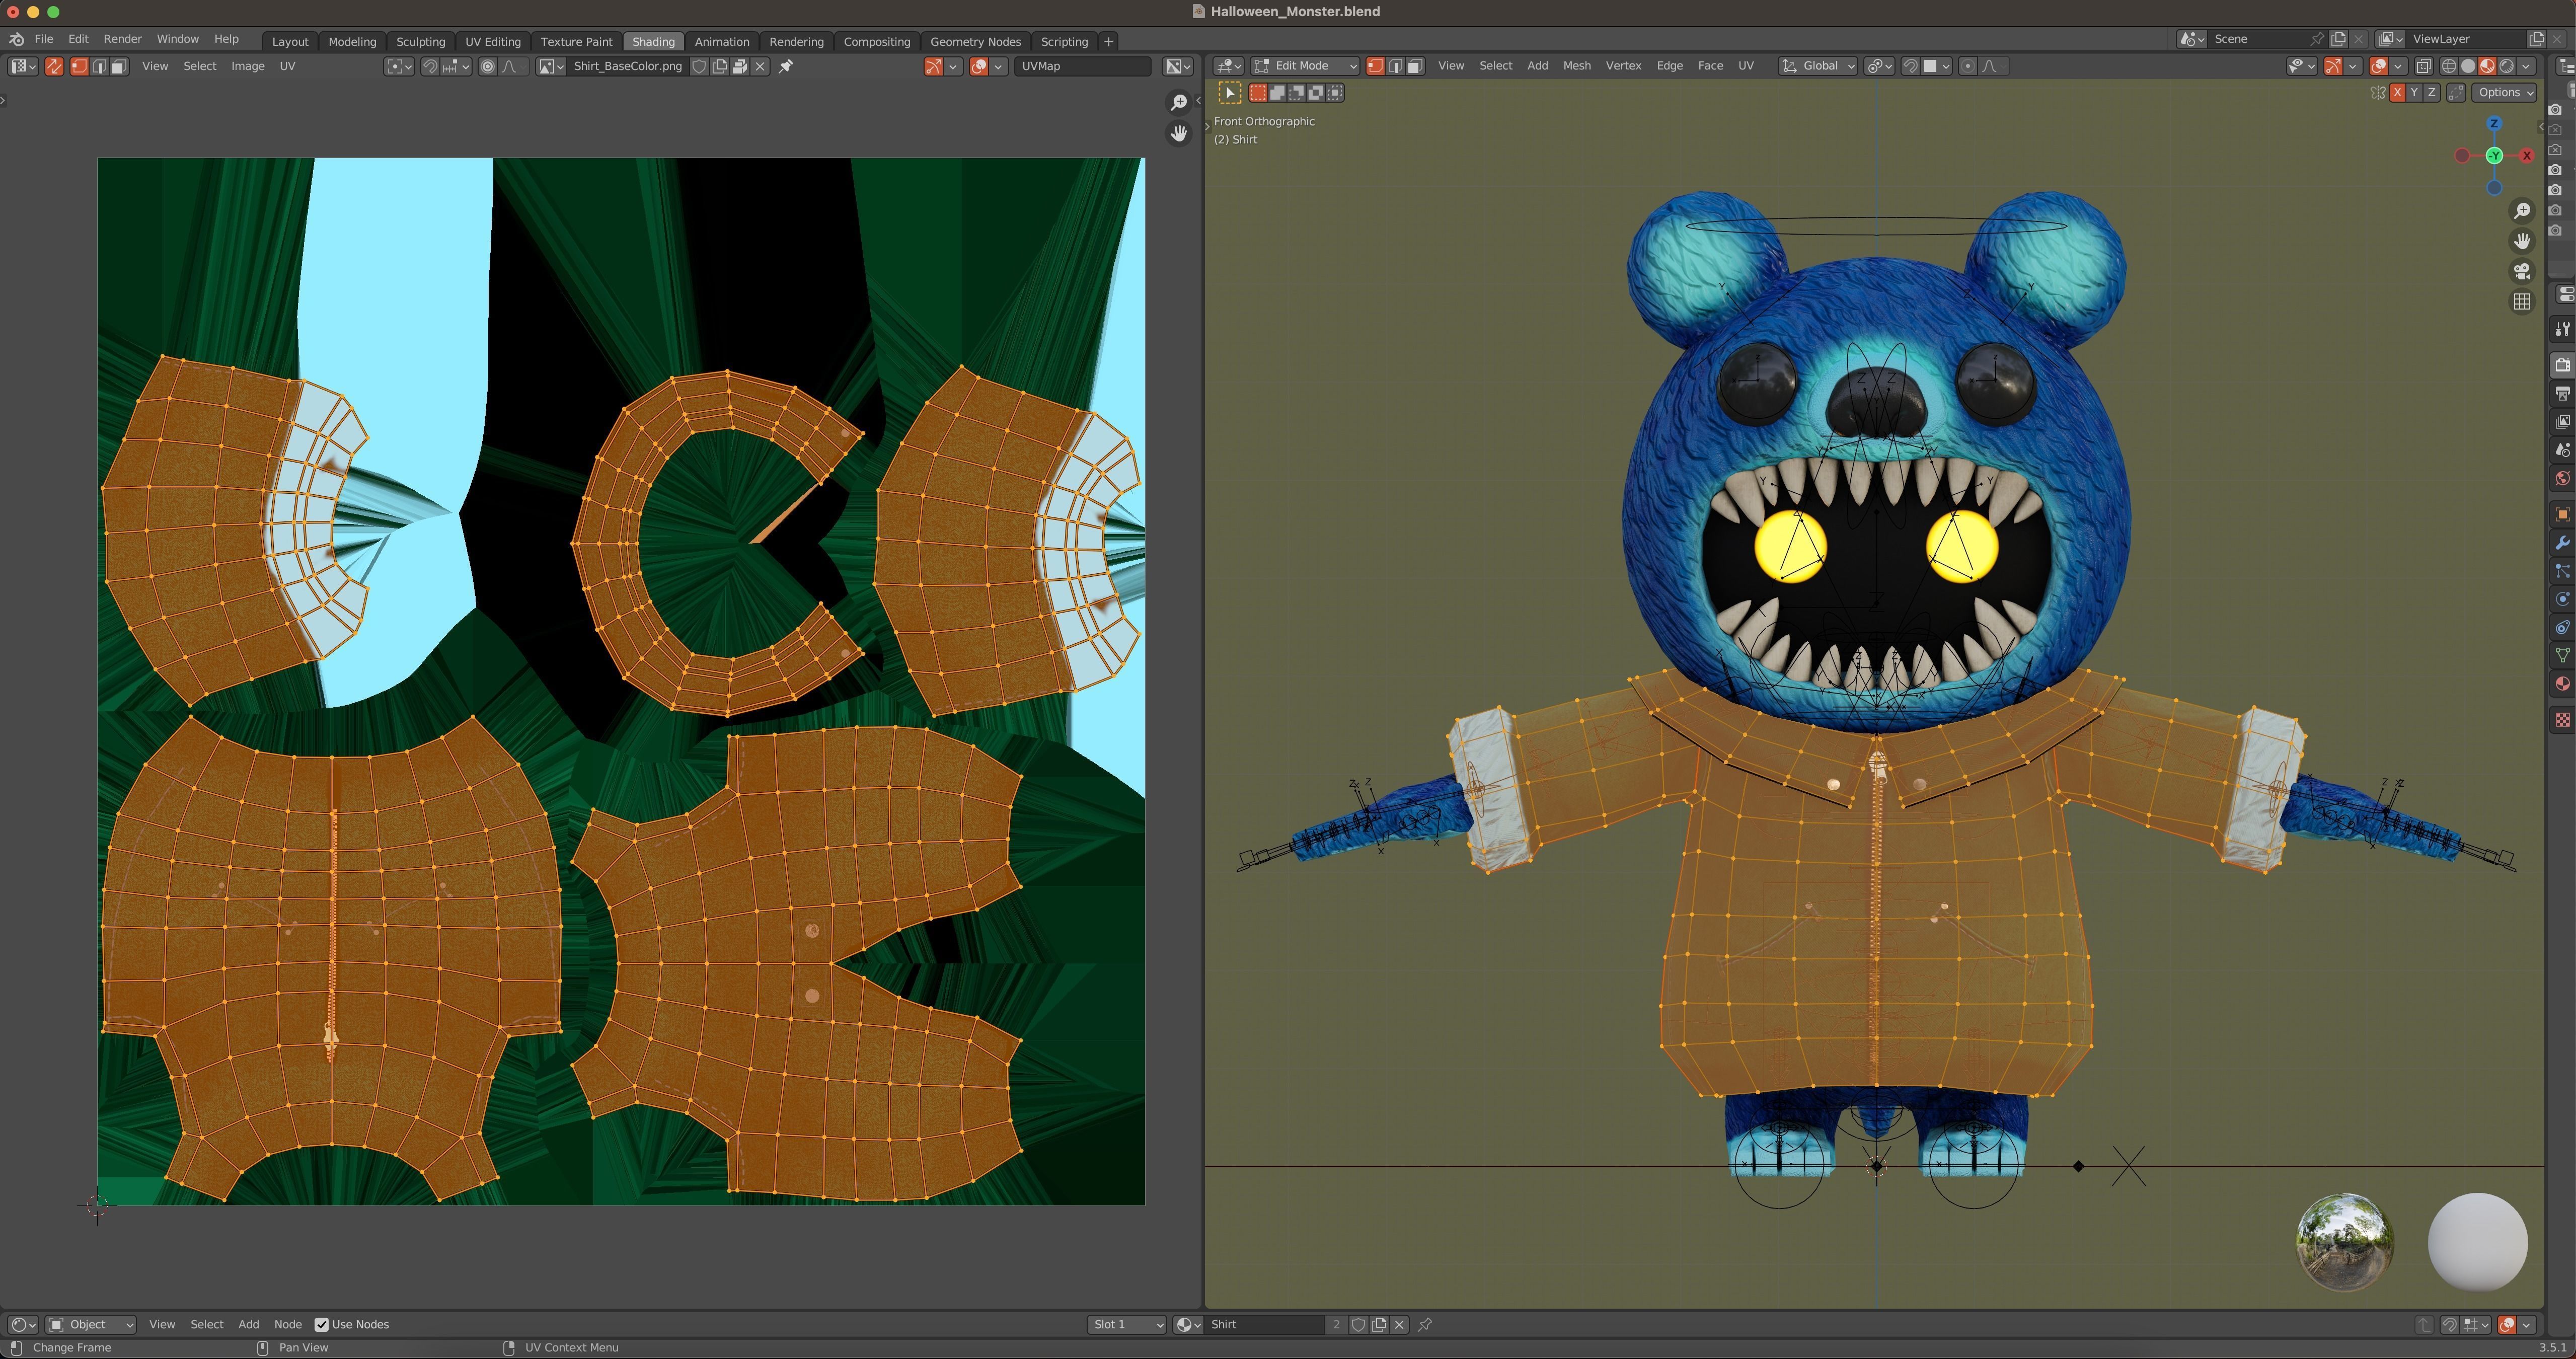The width and height of the screenshot is (2576, 1359).
Task: Select UV face select mode
Action: (x=118, y=66)
